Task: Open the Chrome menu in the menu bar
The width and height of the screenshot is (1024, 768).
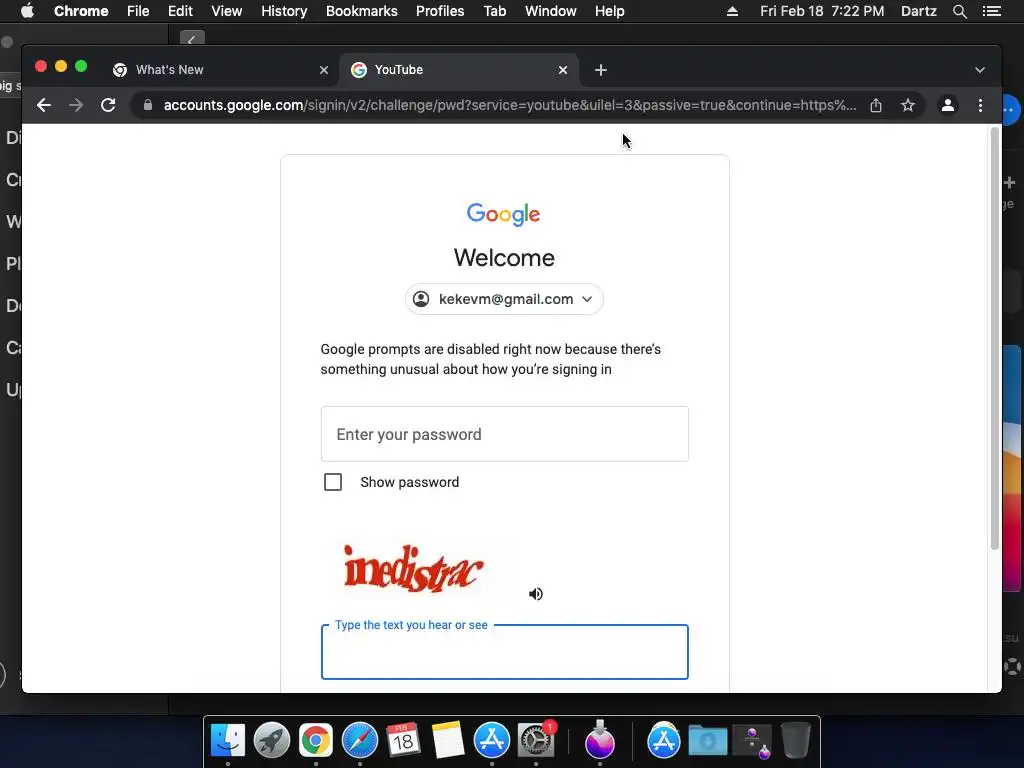Action: [81, 11]
